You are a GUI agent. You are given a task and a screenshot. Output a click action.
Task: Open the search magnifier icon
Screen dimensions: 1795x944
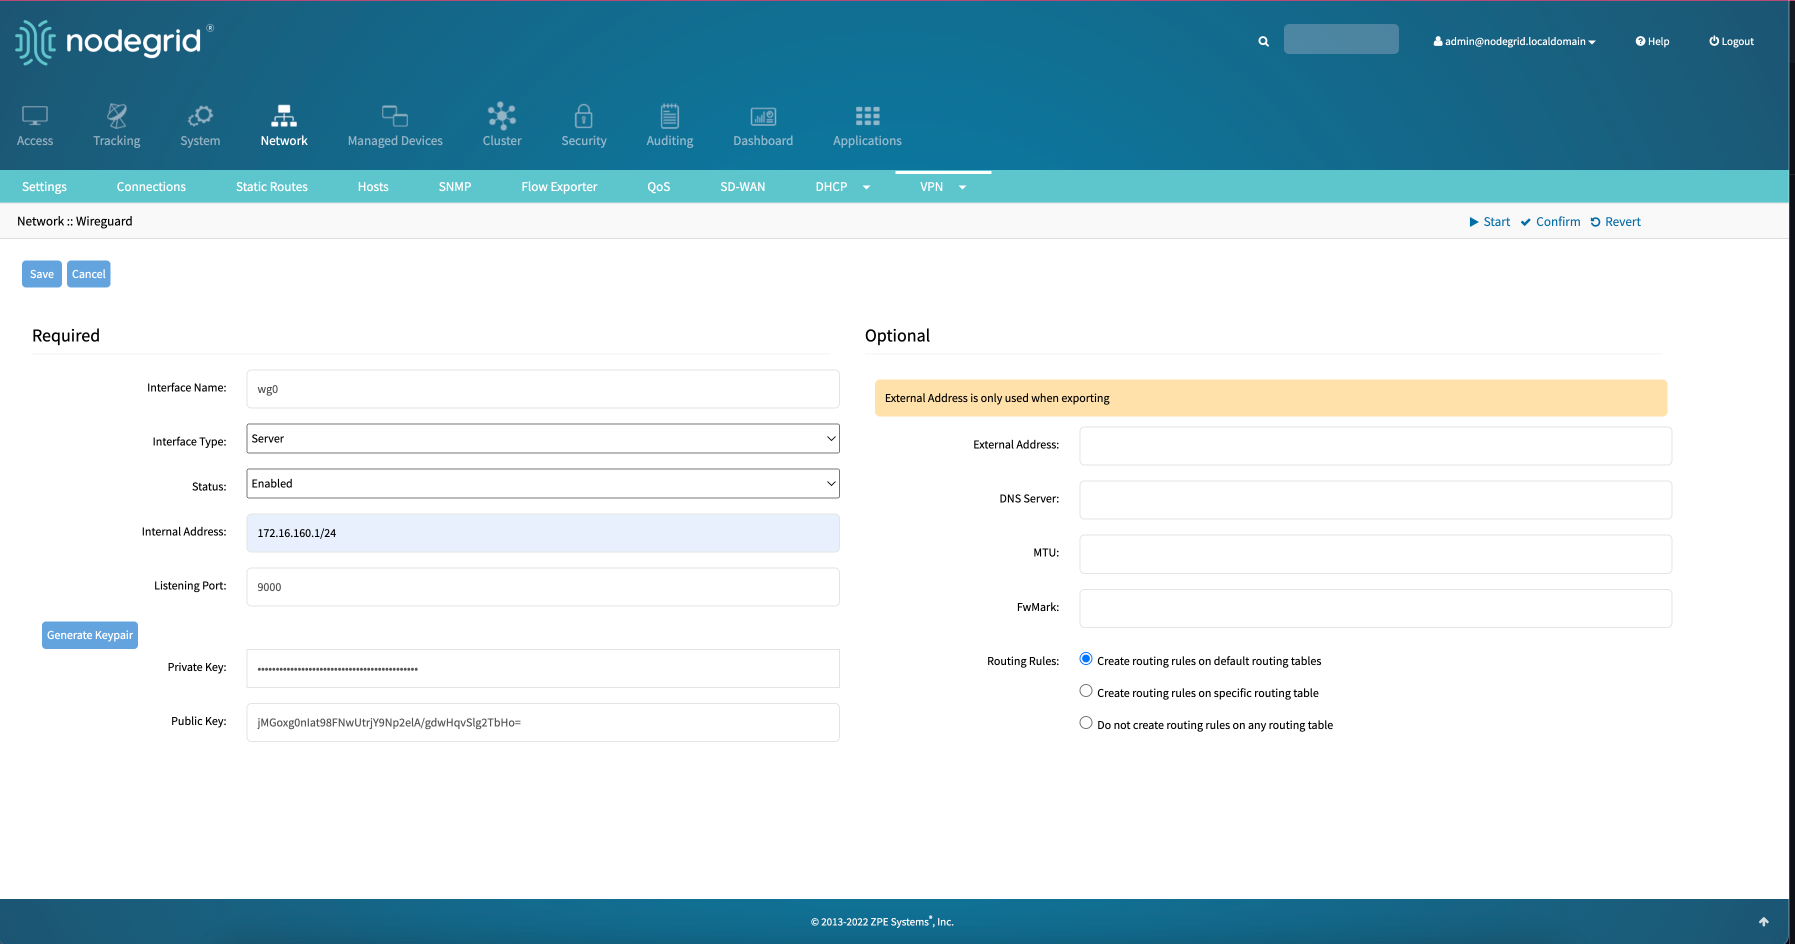pyautogui.click(x=1262, y=41)
